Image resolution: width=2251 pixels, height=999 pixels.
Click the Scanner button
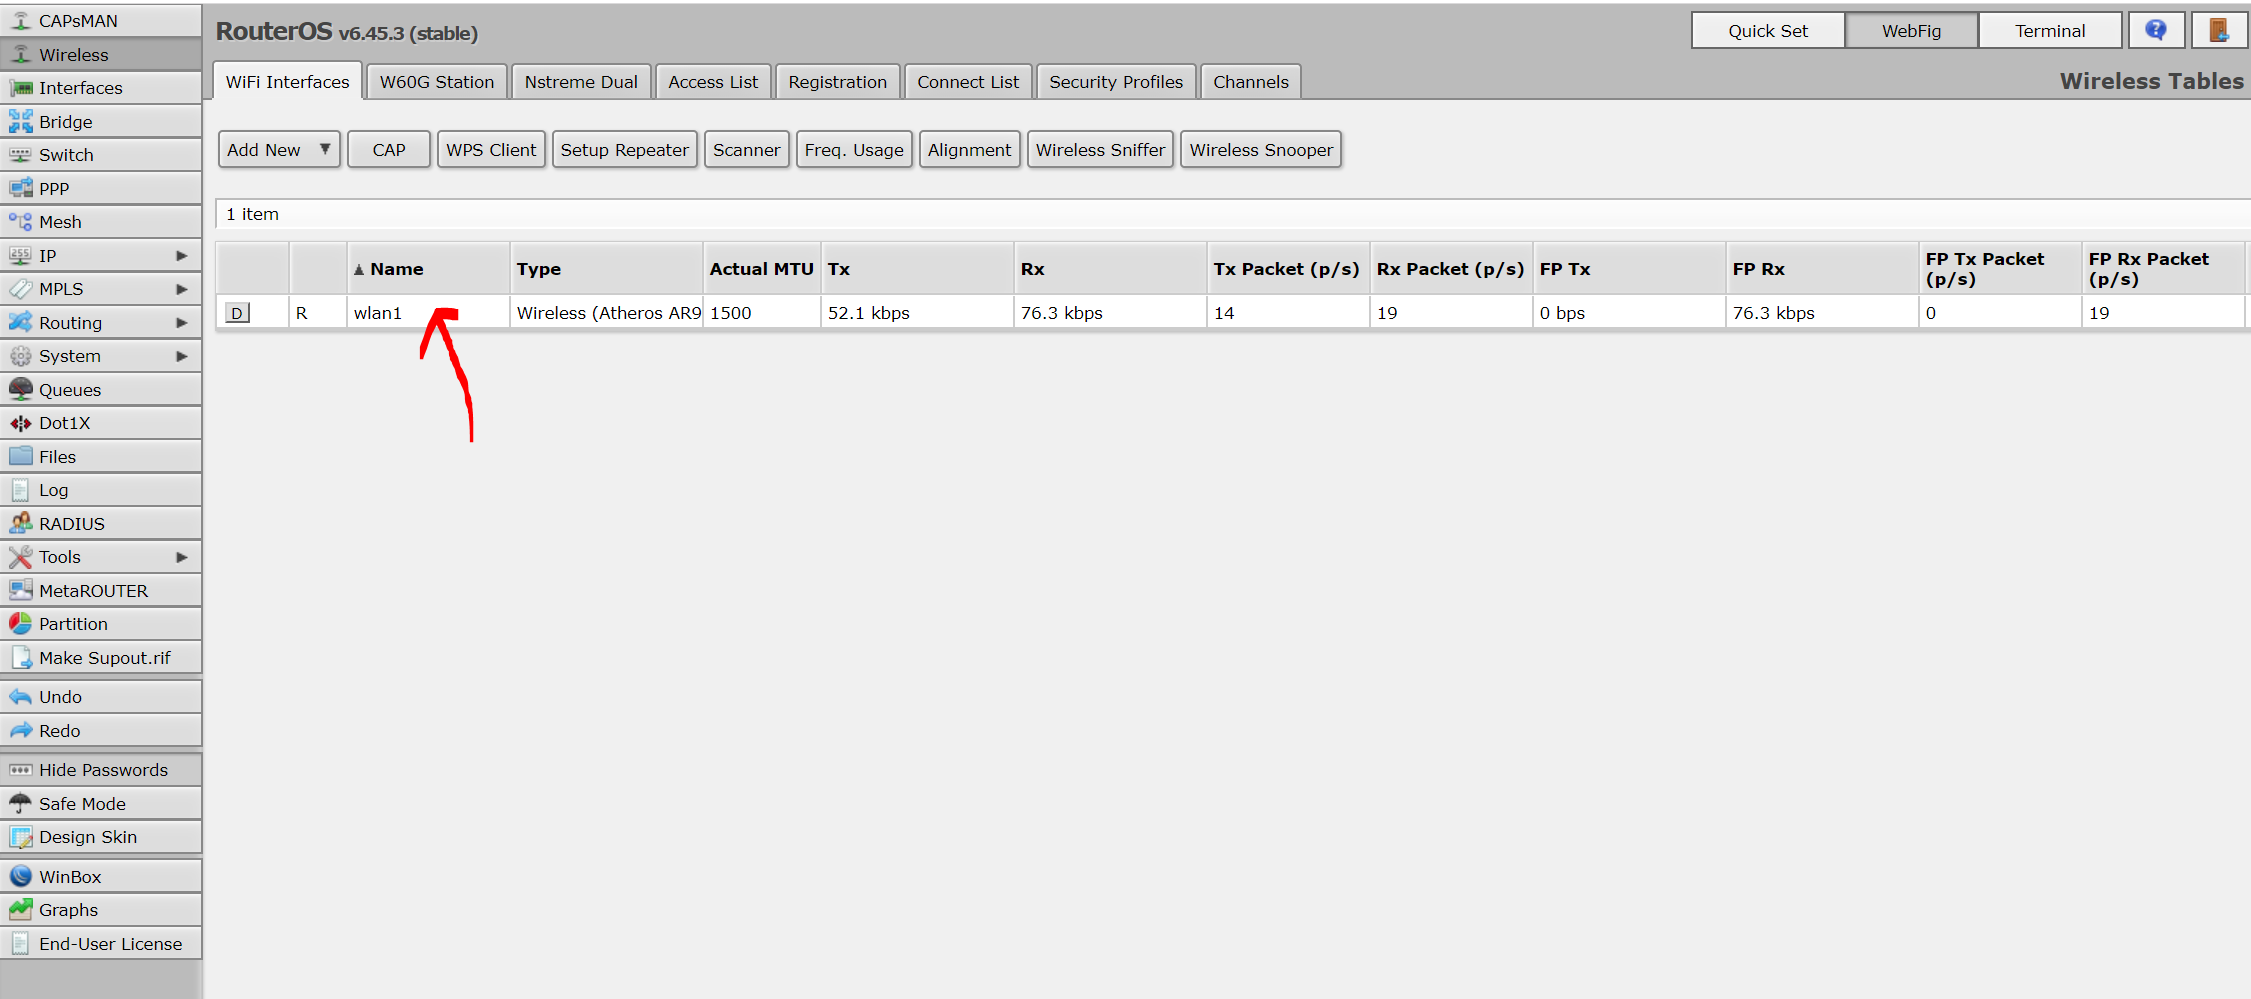[x=746, y=150]
